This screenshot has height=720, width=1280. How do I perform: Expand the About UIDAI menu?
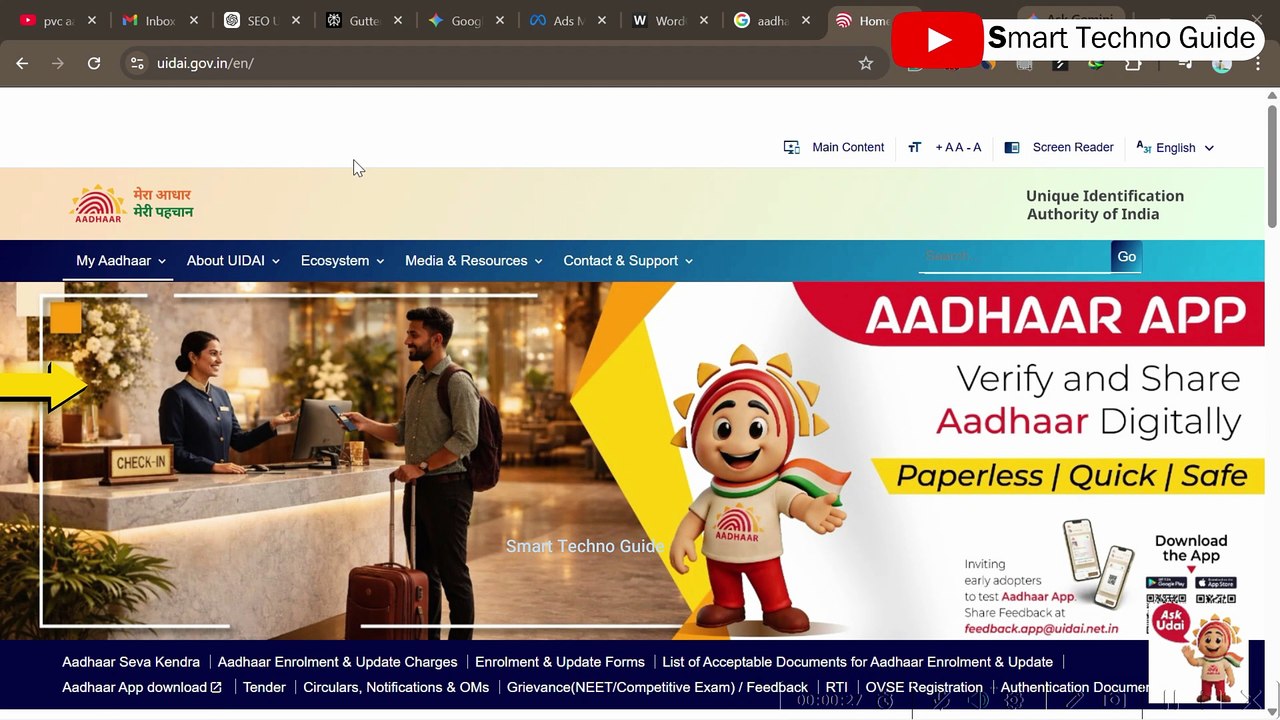pos(233,260)
